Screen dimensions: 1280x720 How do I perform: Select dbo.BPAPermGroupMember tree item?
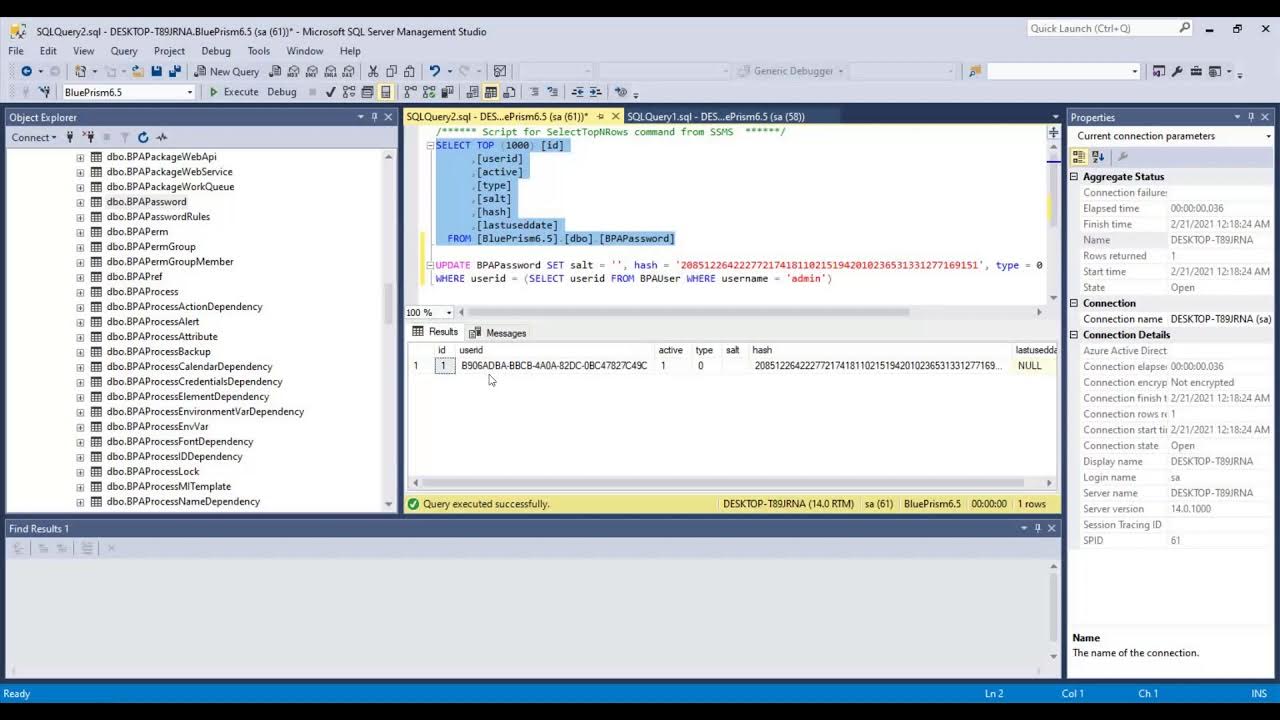tap(170, 262)
